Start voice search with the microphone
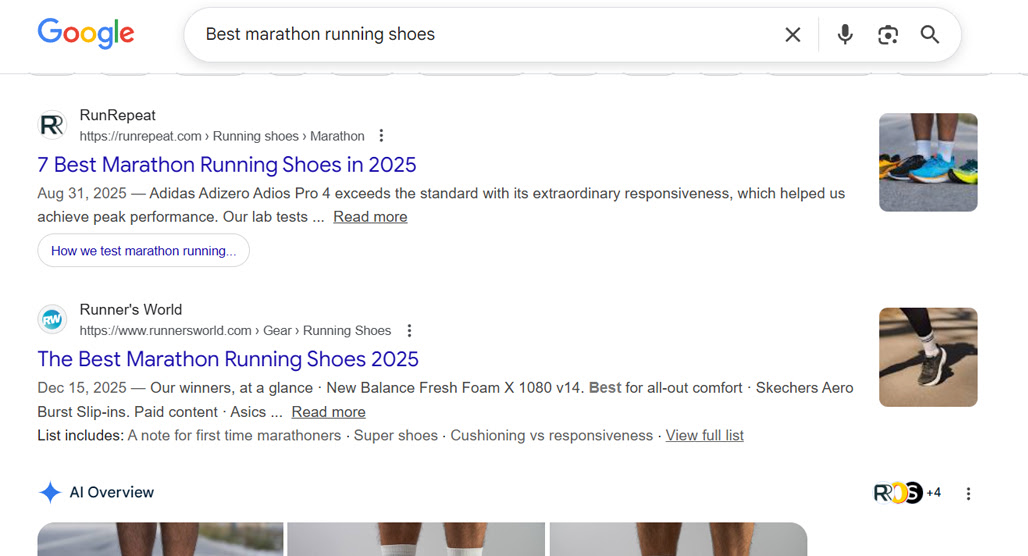The width and height of the screenshot is (1028, 556). tap(845, 35)
